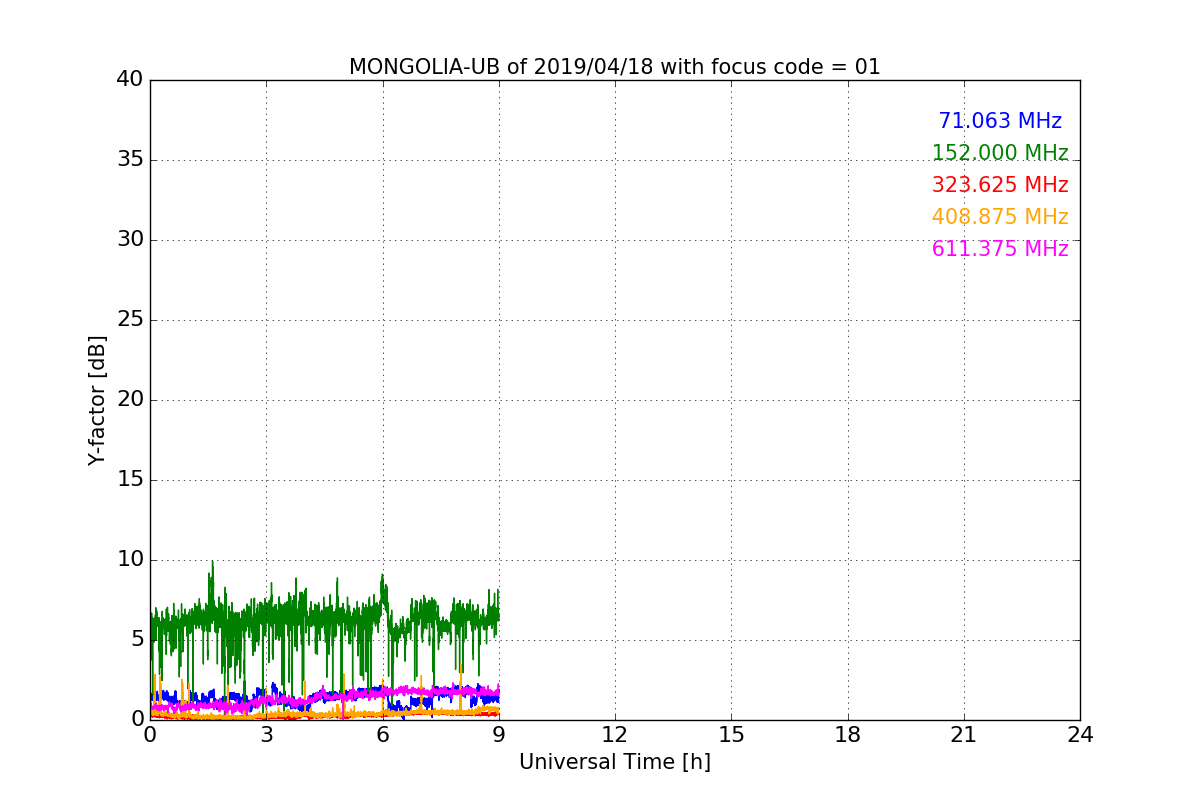Select the 611.375 MHz legend label
Image resolution: width=1200 pixels, height=800 pixels.
1000,249
